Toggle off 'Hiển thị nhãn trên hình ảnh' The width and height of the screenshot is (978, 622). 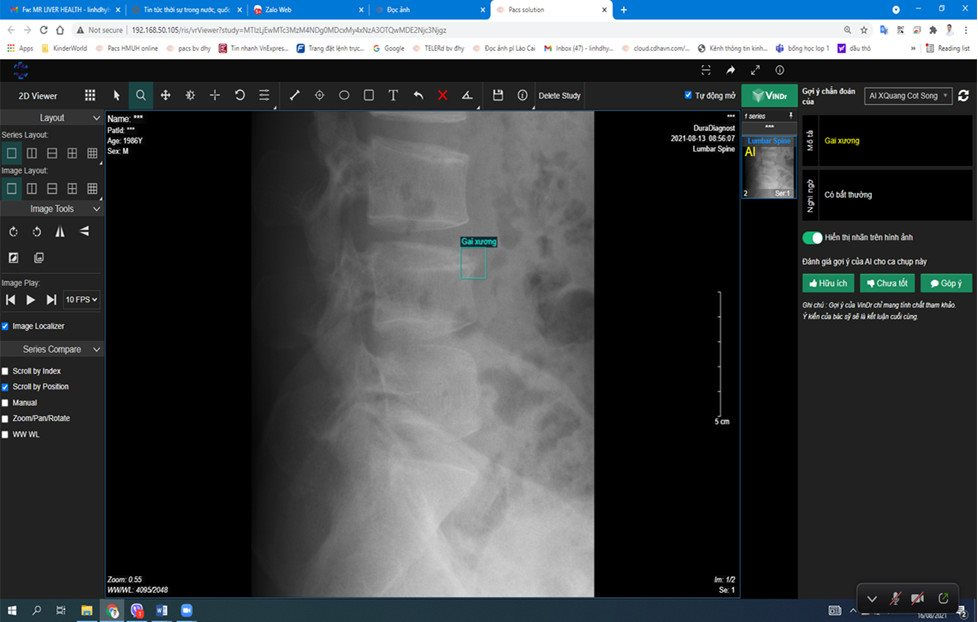(812, 238)
